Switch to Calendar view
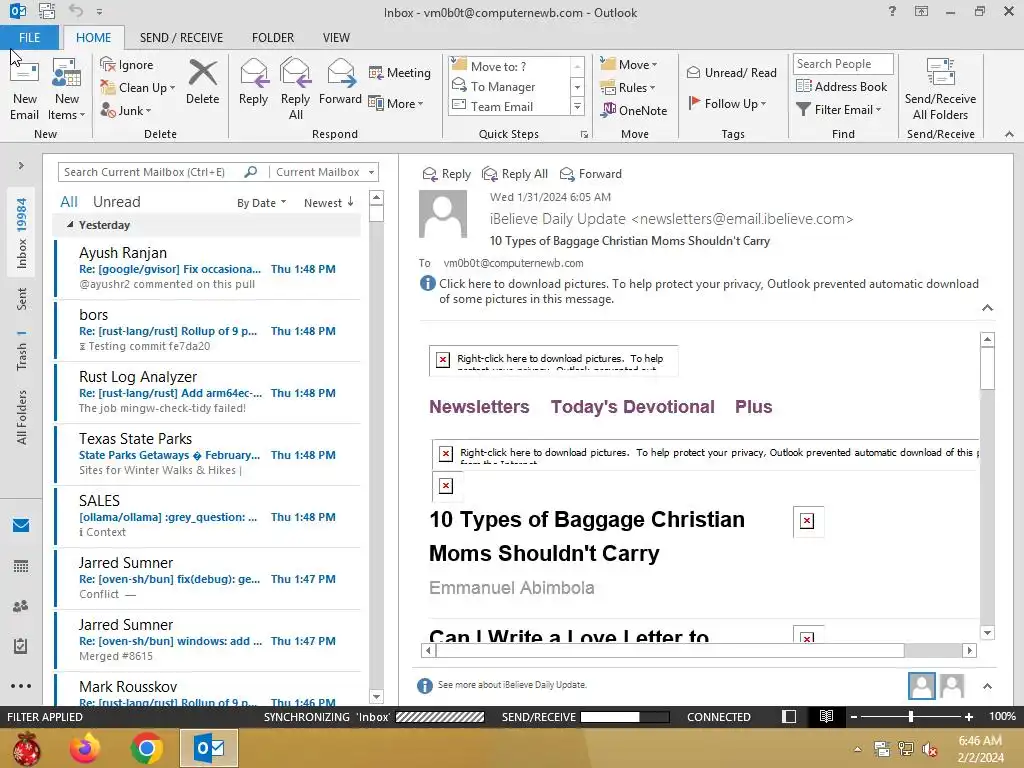 tap(21, 566)
